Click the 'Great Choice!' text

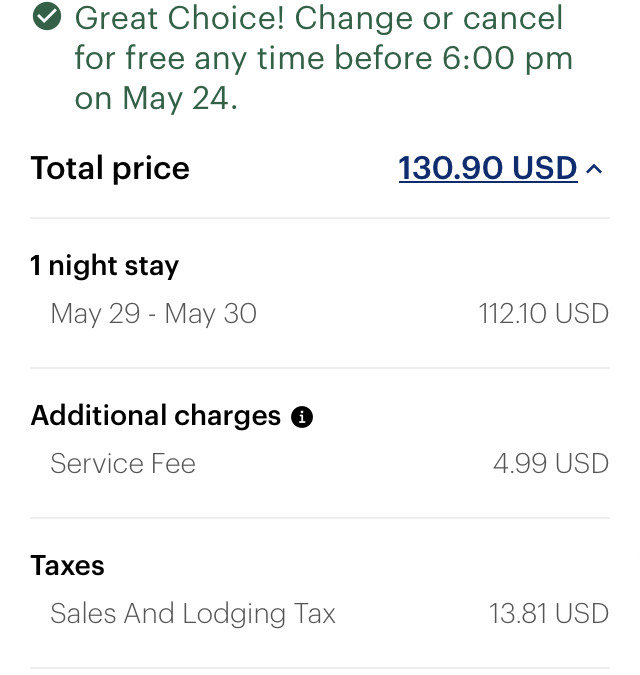[179, 18]
